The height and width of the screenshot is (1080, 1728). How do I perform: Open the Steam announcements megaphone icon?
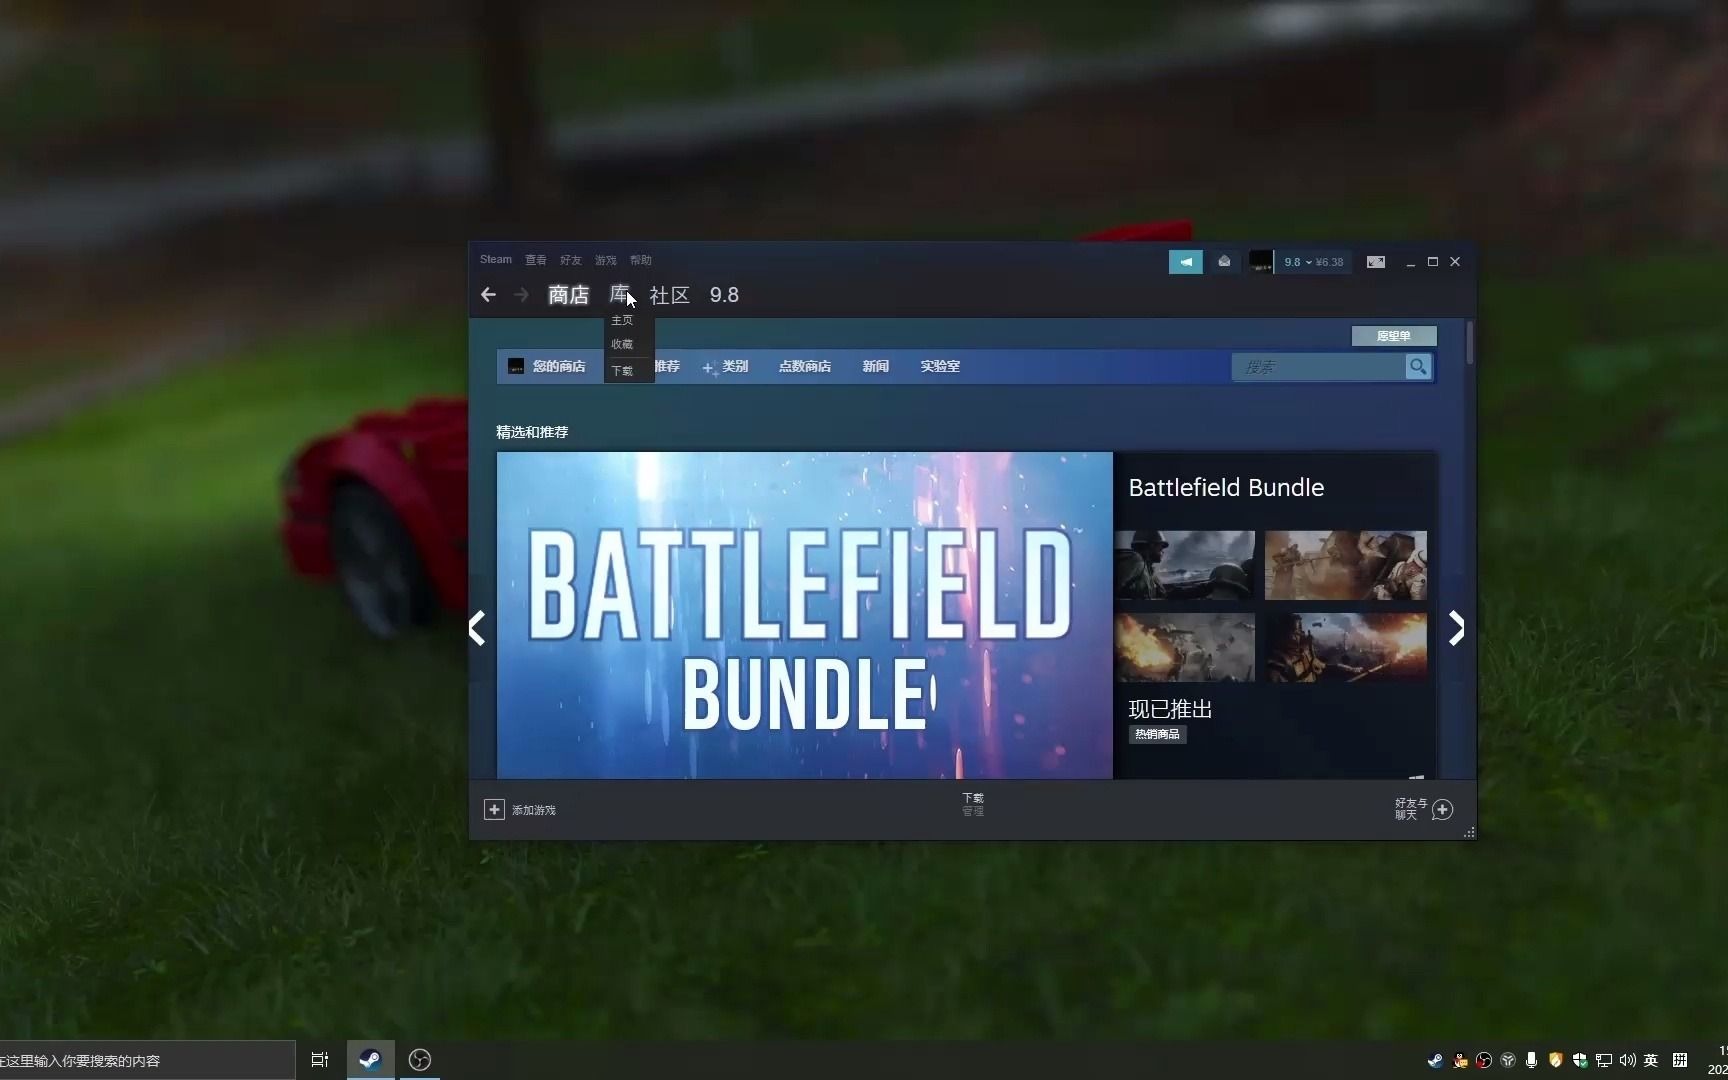(1185, 262)
